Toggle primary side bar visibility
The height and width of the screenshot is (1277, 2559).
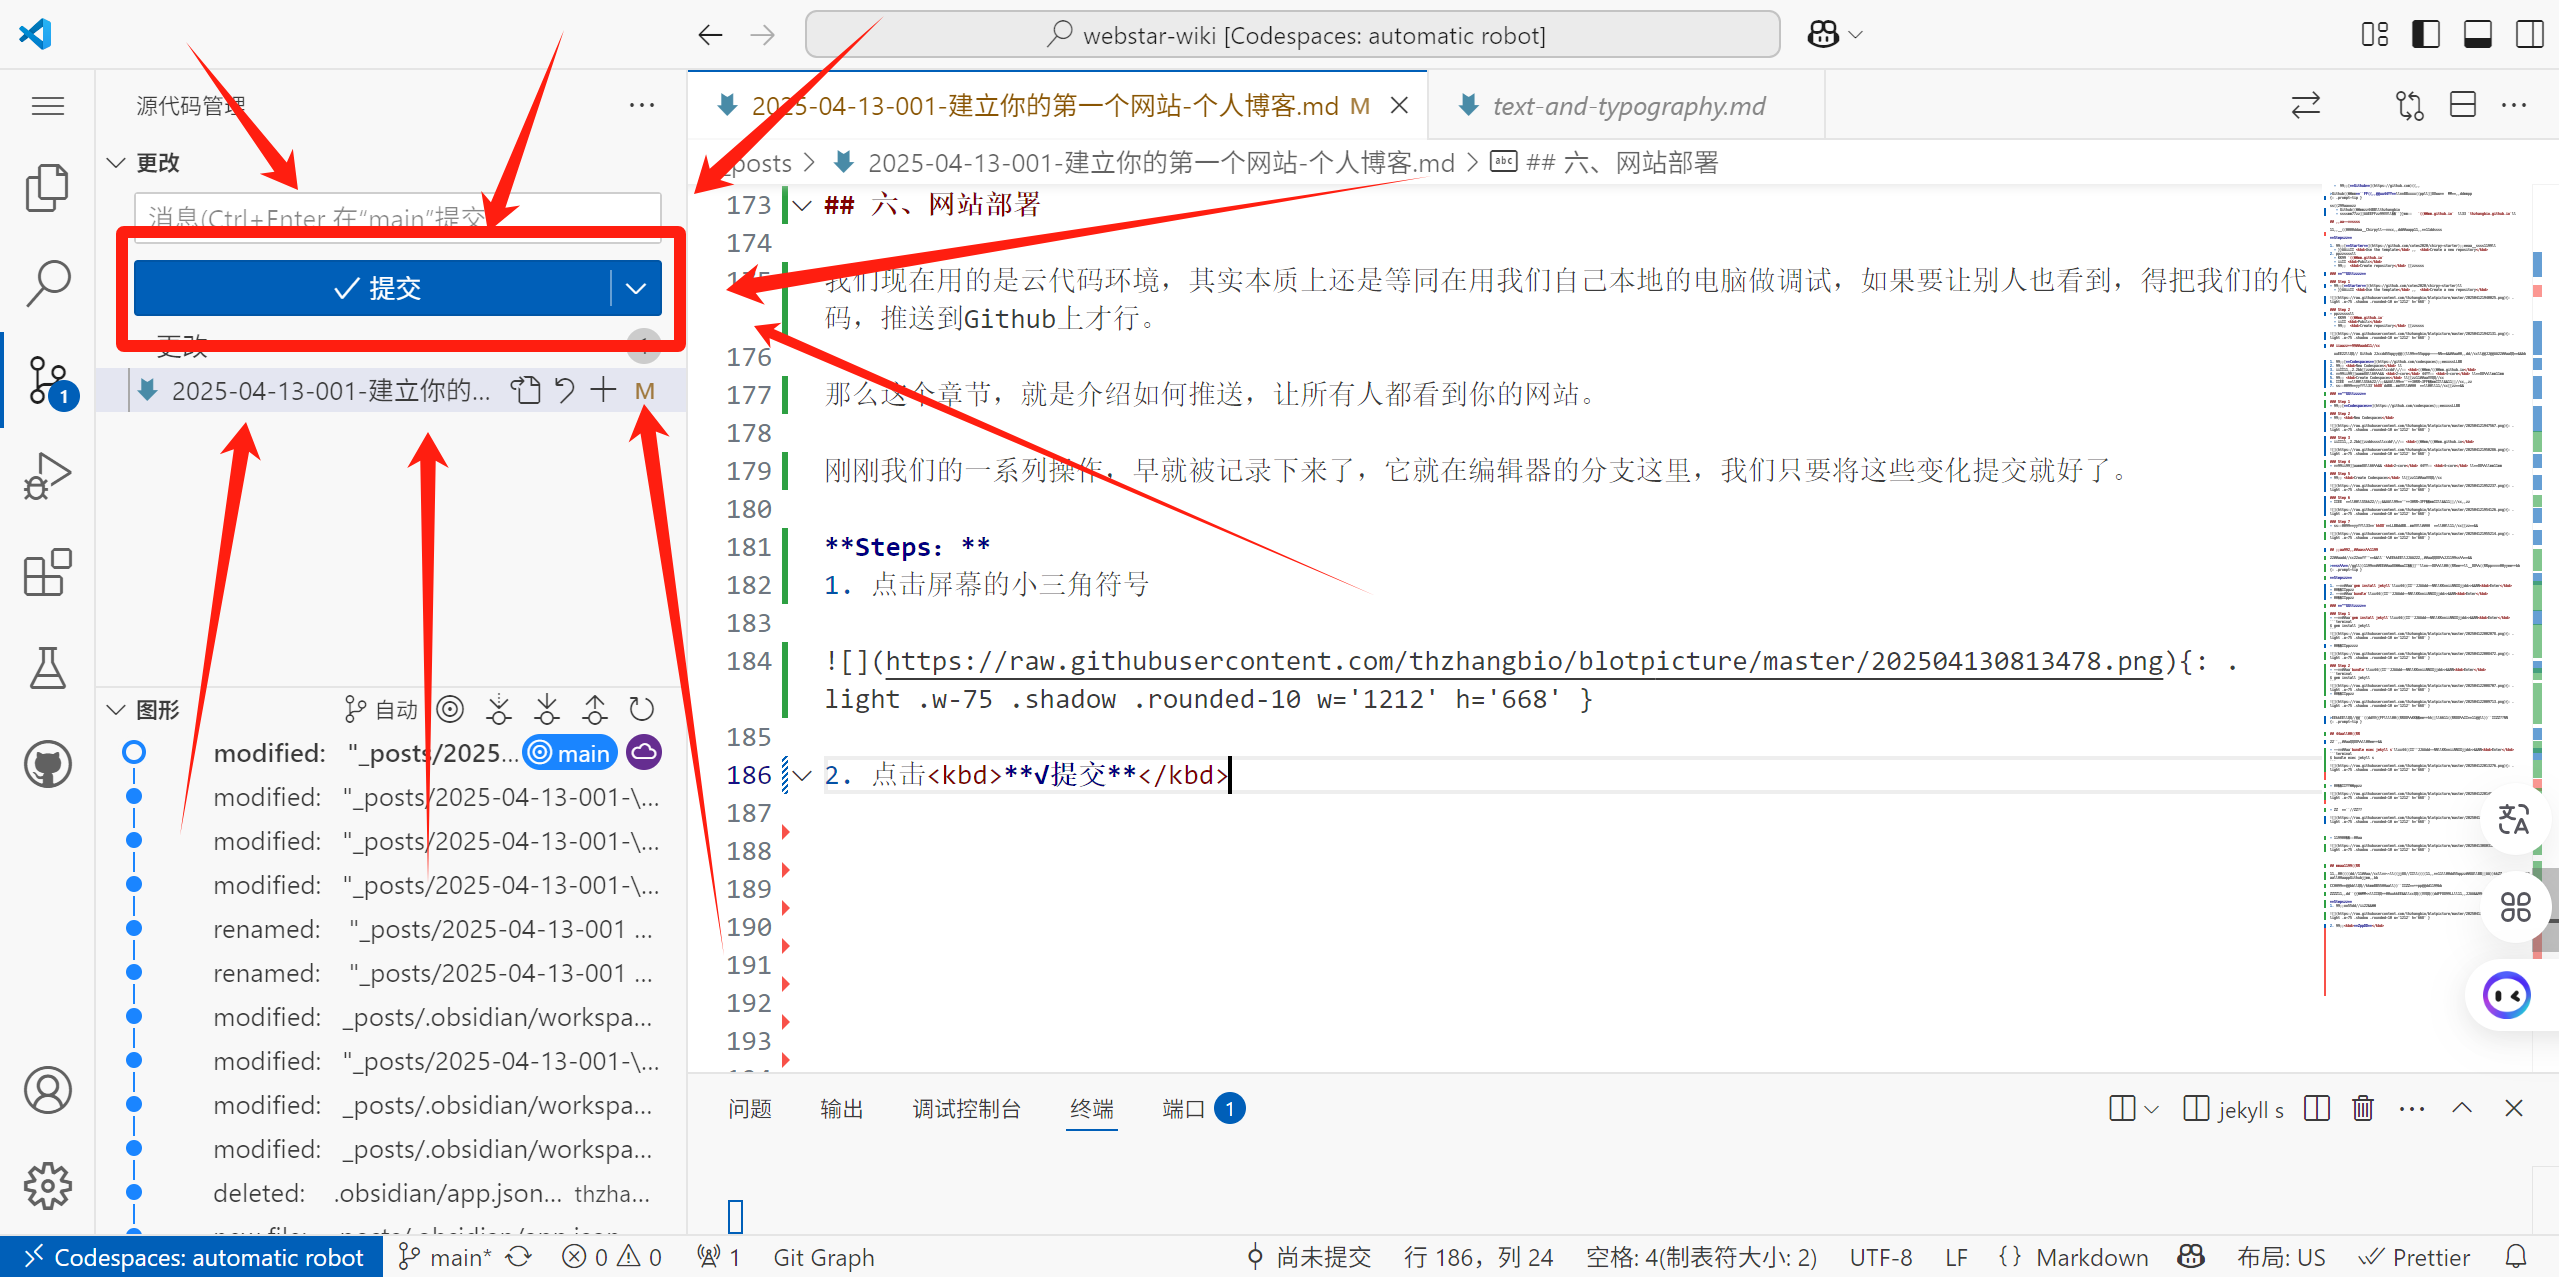point(2425,35)
